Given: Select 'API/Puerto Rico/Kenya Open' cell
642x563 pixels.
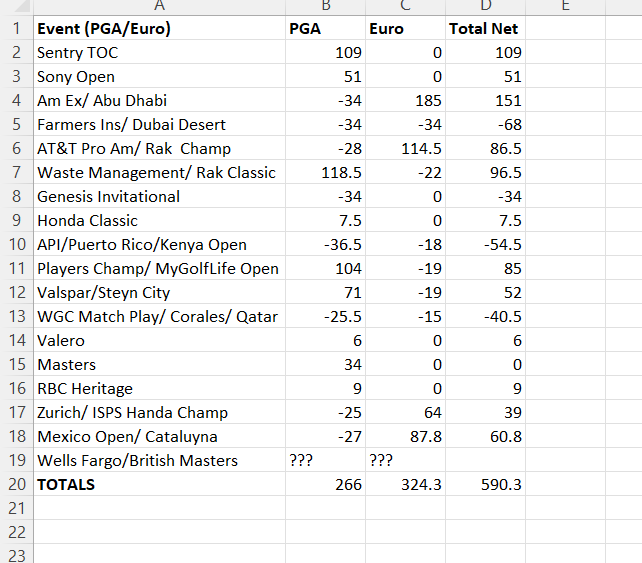Looking at the screenshot, I should (x=159, y=244).
